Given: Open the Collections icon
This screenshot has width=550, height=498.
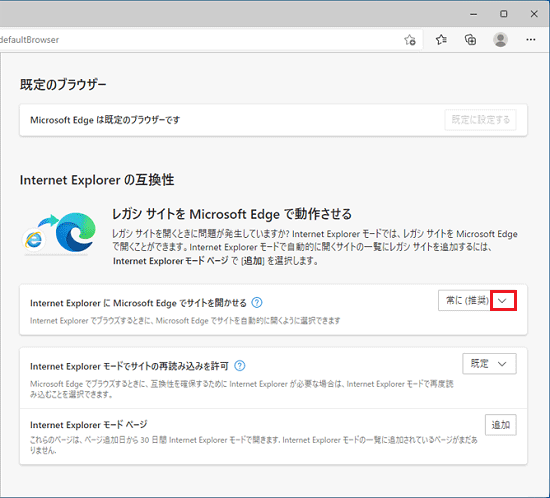Looking at the screenshot, I should [470, 40].
